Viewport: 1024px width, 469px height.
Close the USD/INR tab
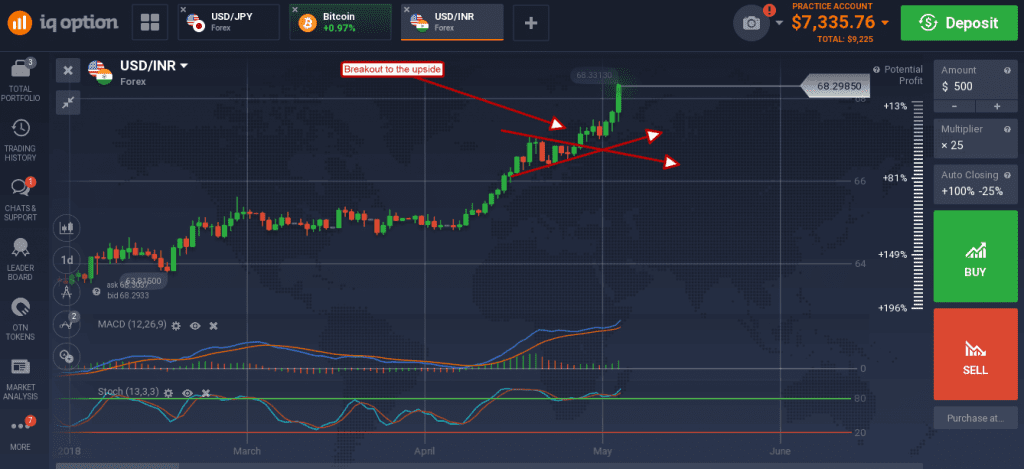tap(407, 10)
